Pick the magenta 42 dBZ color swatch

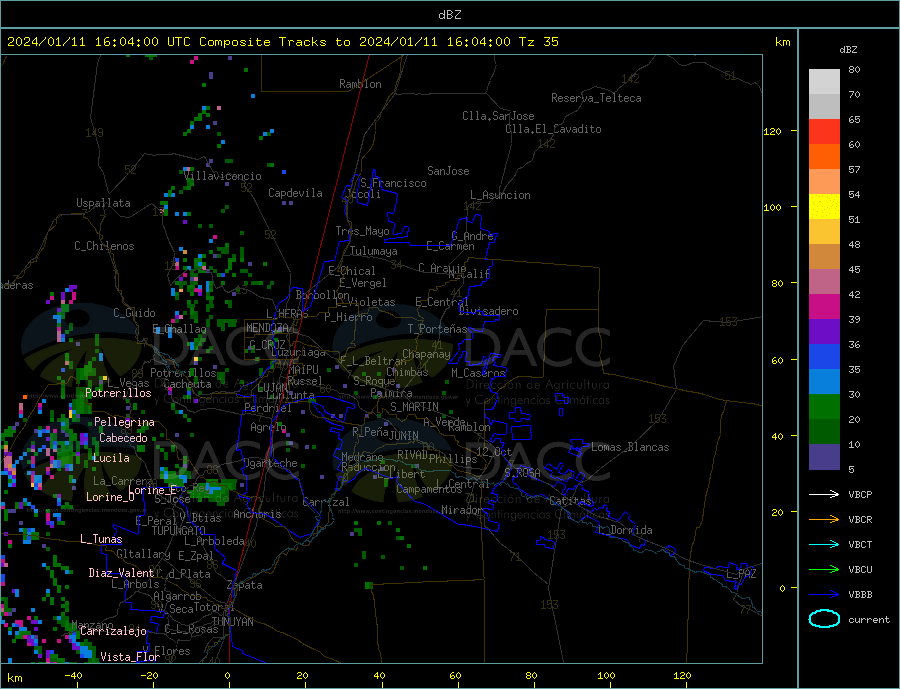pyautogui.click(x=824, y=307)
